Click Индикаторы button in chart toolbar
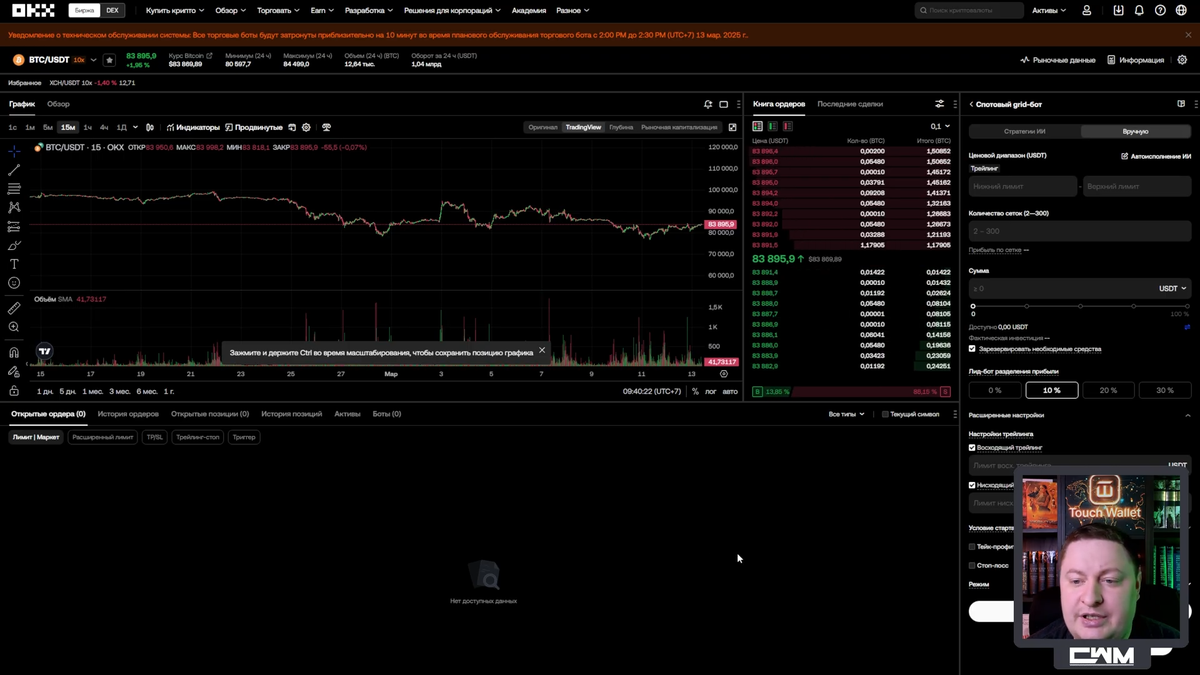Viewport: 1200px width, 675px height. [193, 127]
